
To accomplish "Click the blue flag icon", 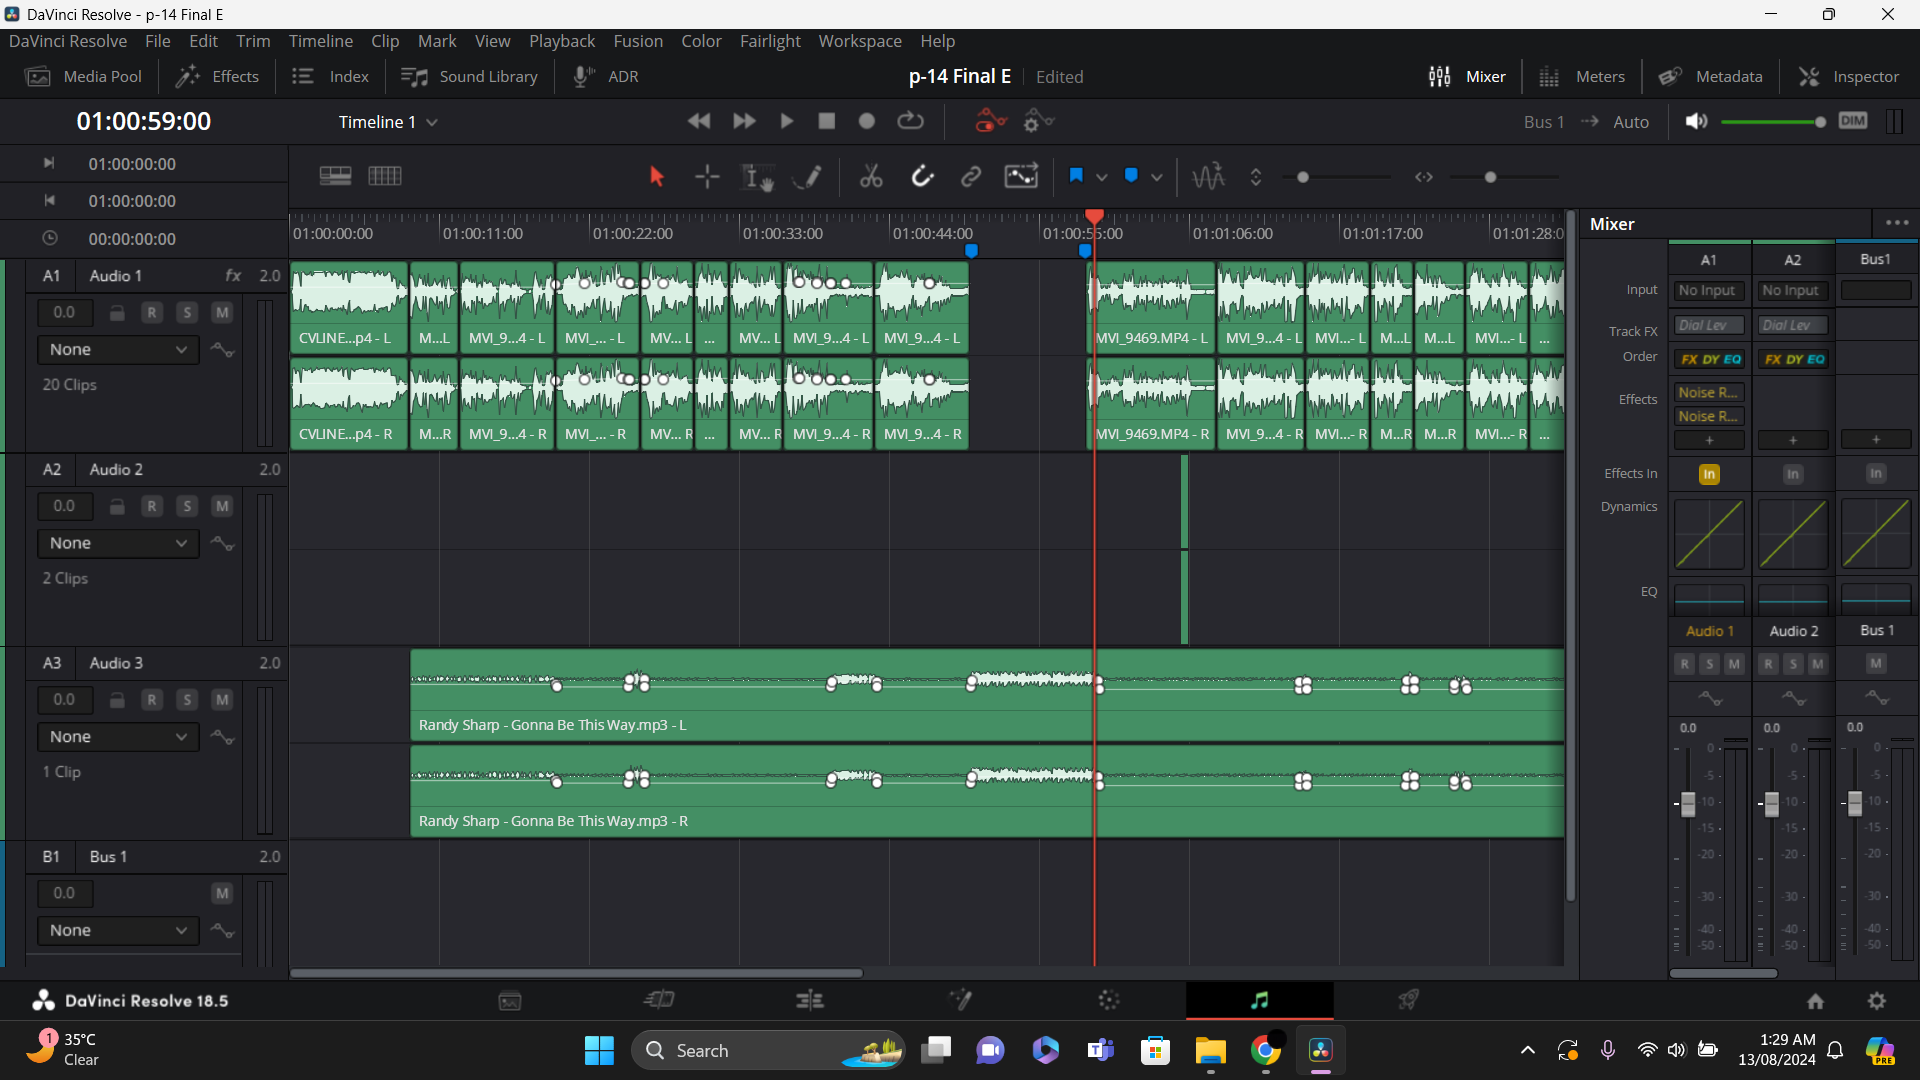I will click(x=1076, y=176).
